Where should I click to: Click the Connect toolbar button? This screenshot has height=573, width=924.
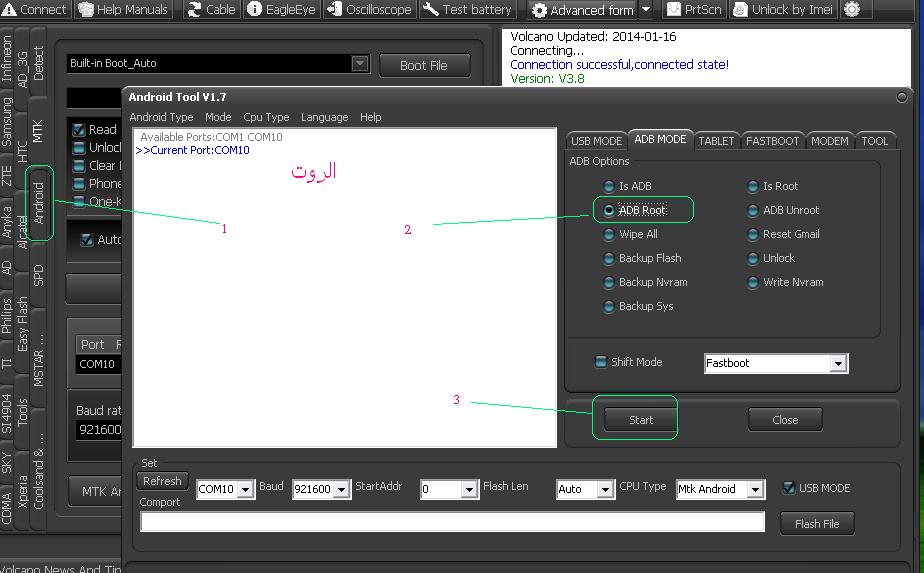tap(34, 9)
